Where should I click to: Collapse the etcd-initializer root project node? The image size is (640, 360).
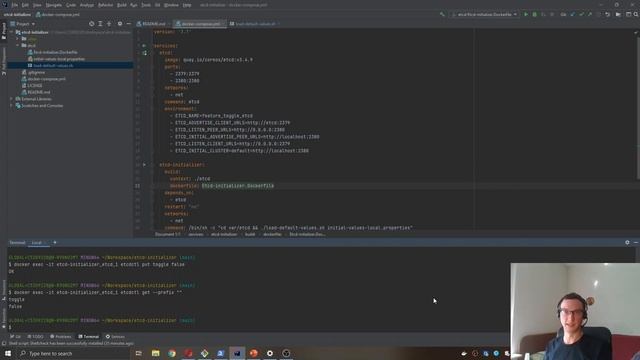click(12, 32)
